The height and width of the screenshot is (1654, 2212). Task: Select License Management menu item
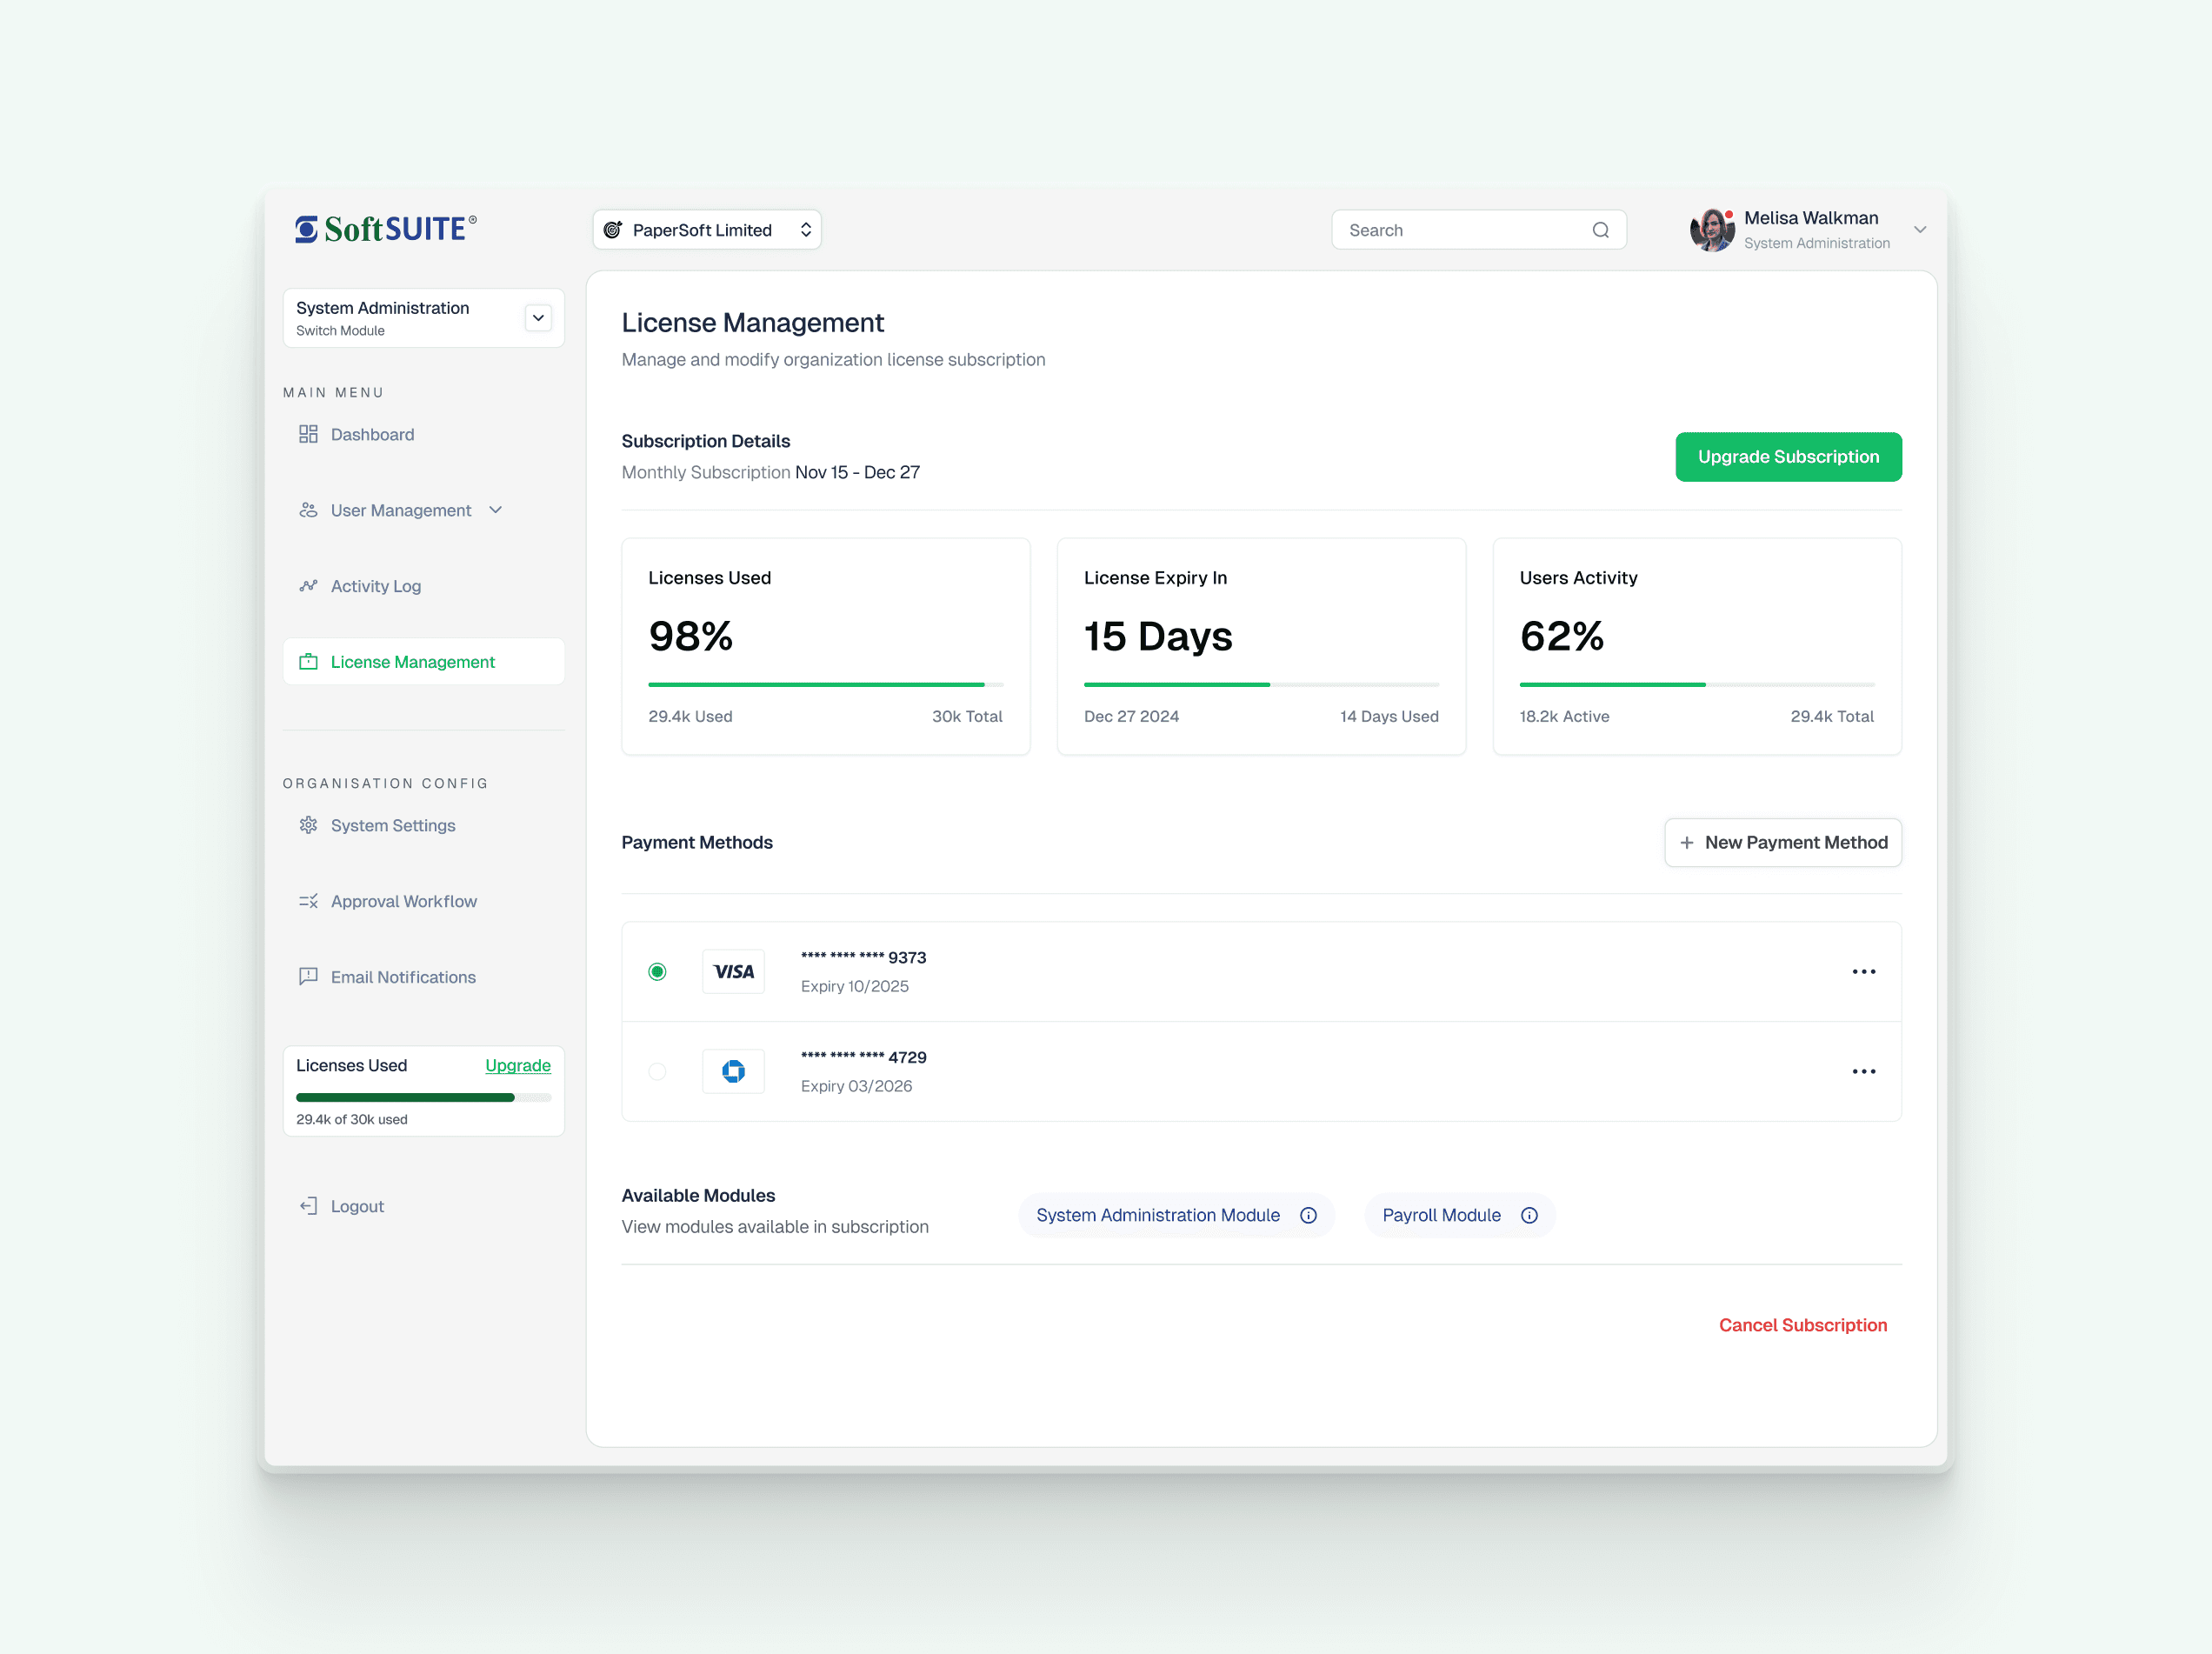coord(423,662)
